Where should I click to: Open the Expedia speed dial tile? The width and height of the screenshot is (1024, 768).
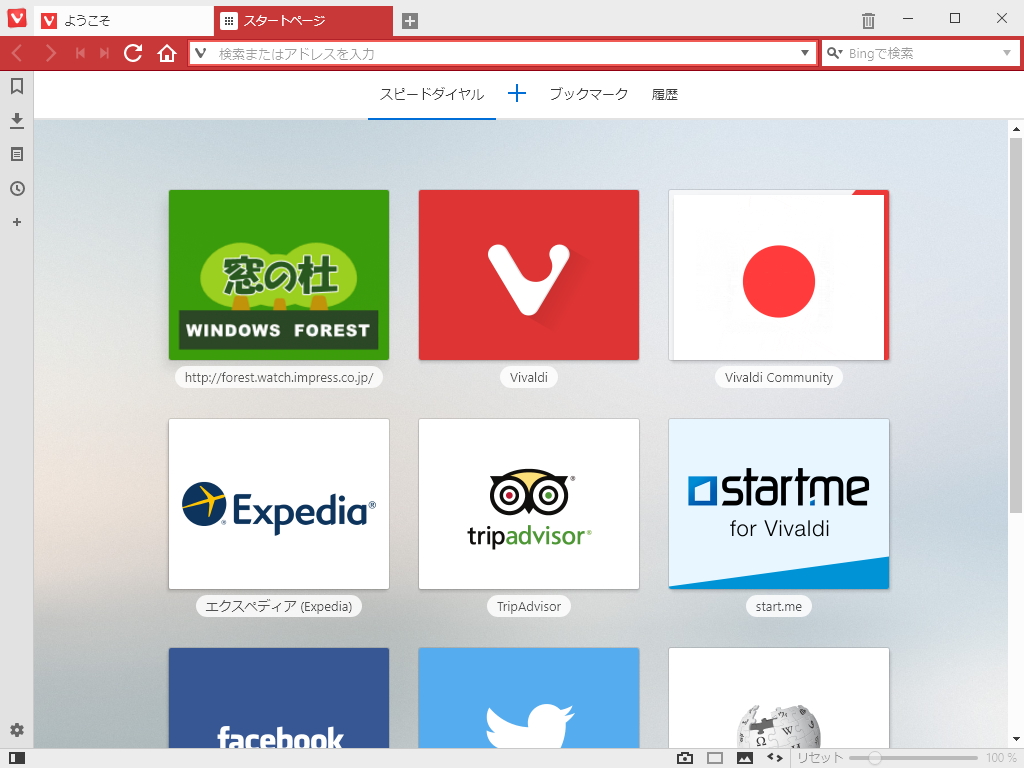(x=279, y=504)
